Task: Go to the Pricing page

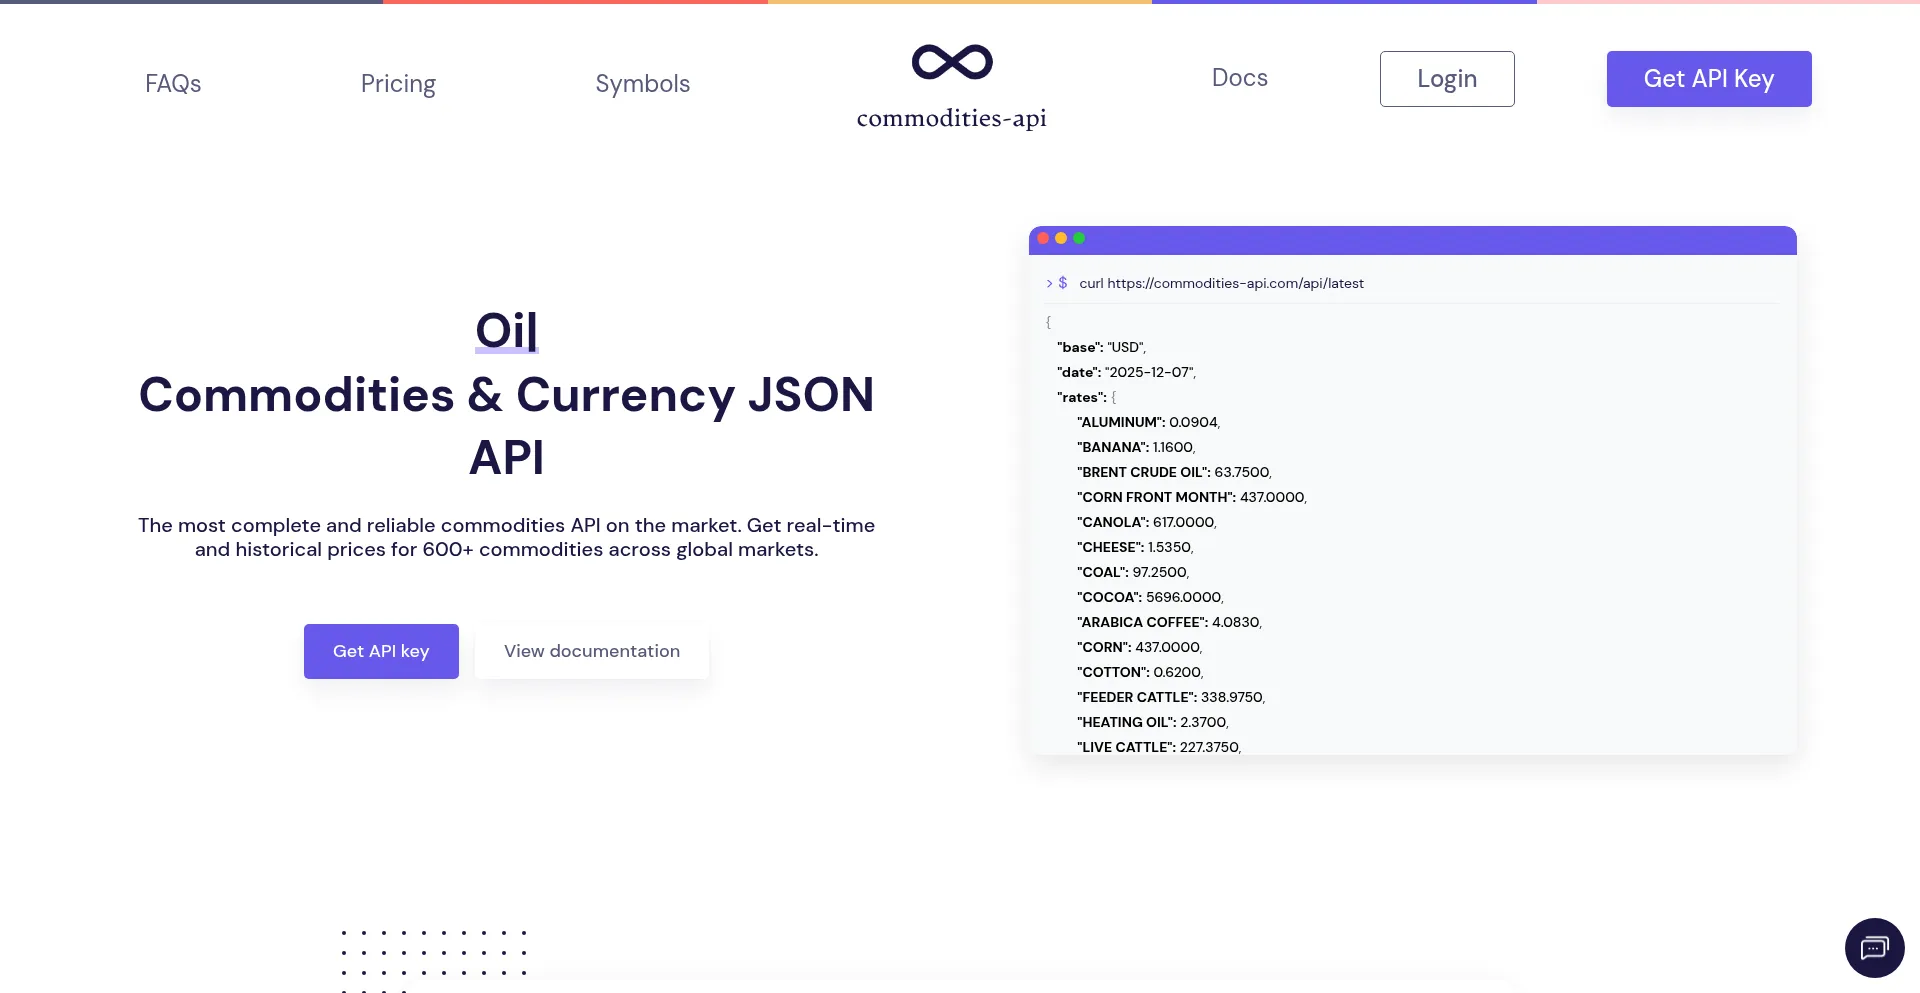Action: tap(398, 84)
